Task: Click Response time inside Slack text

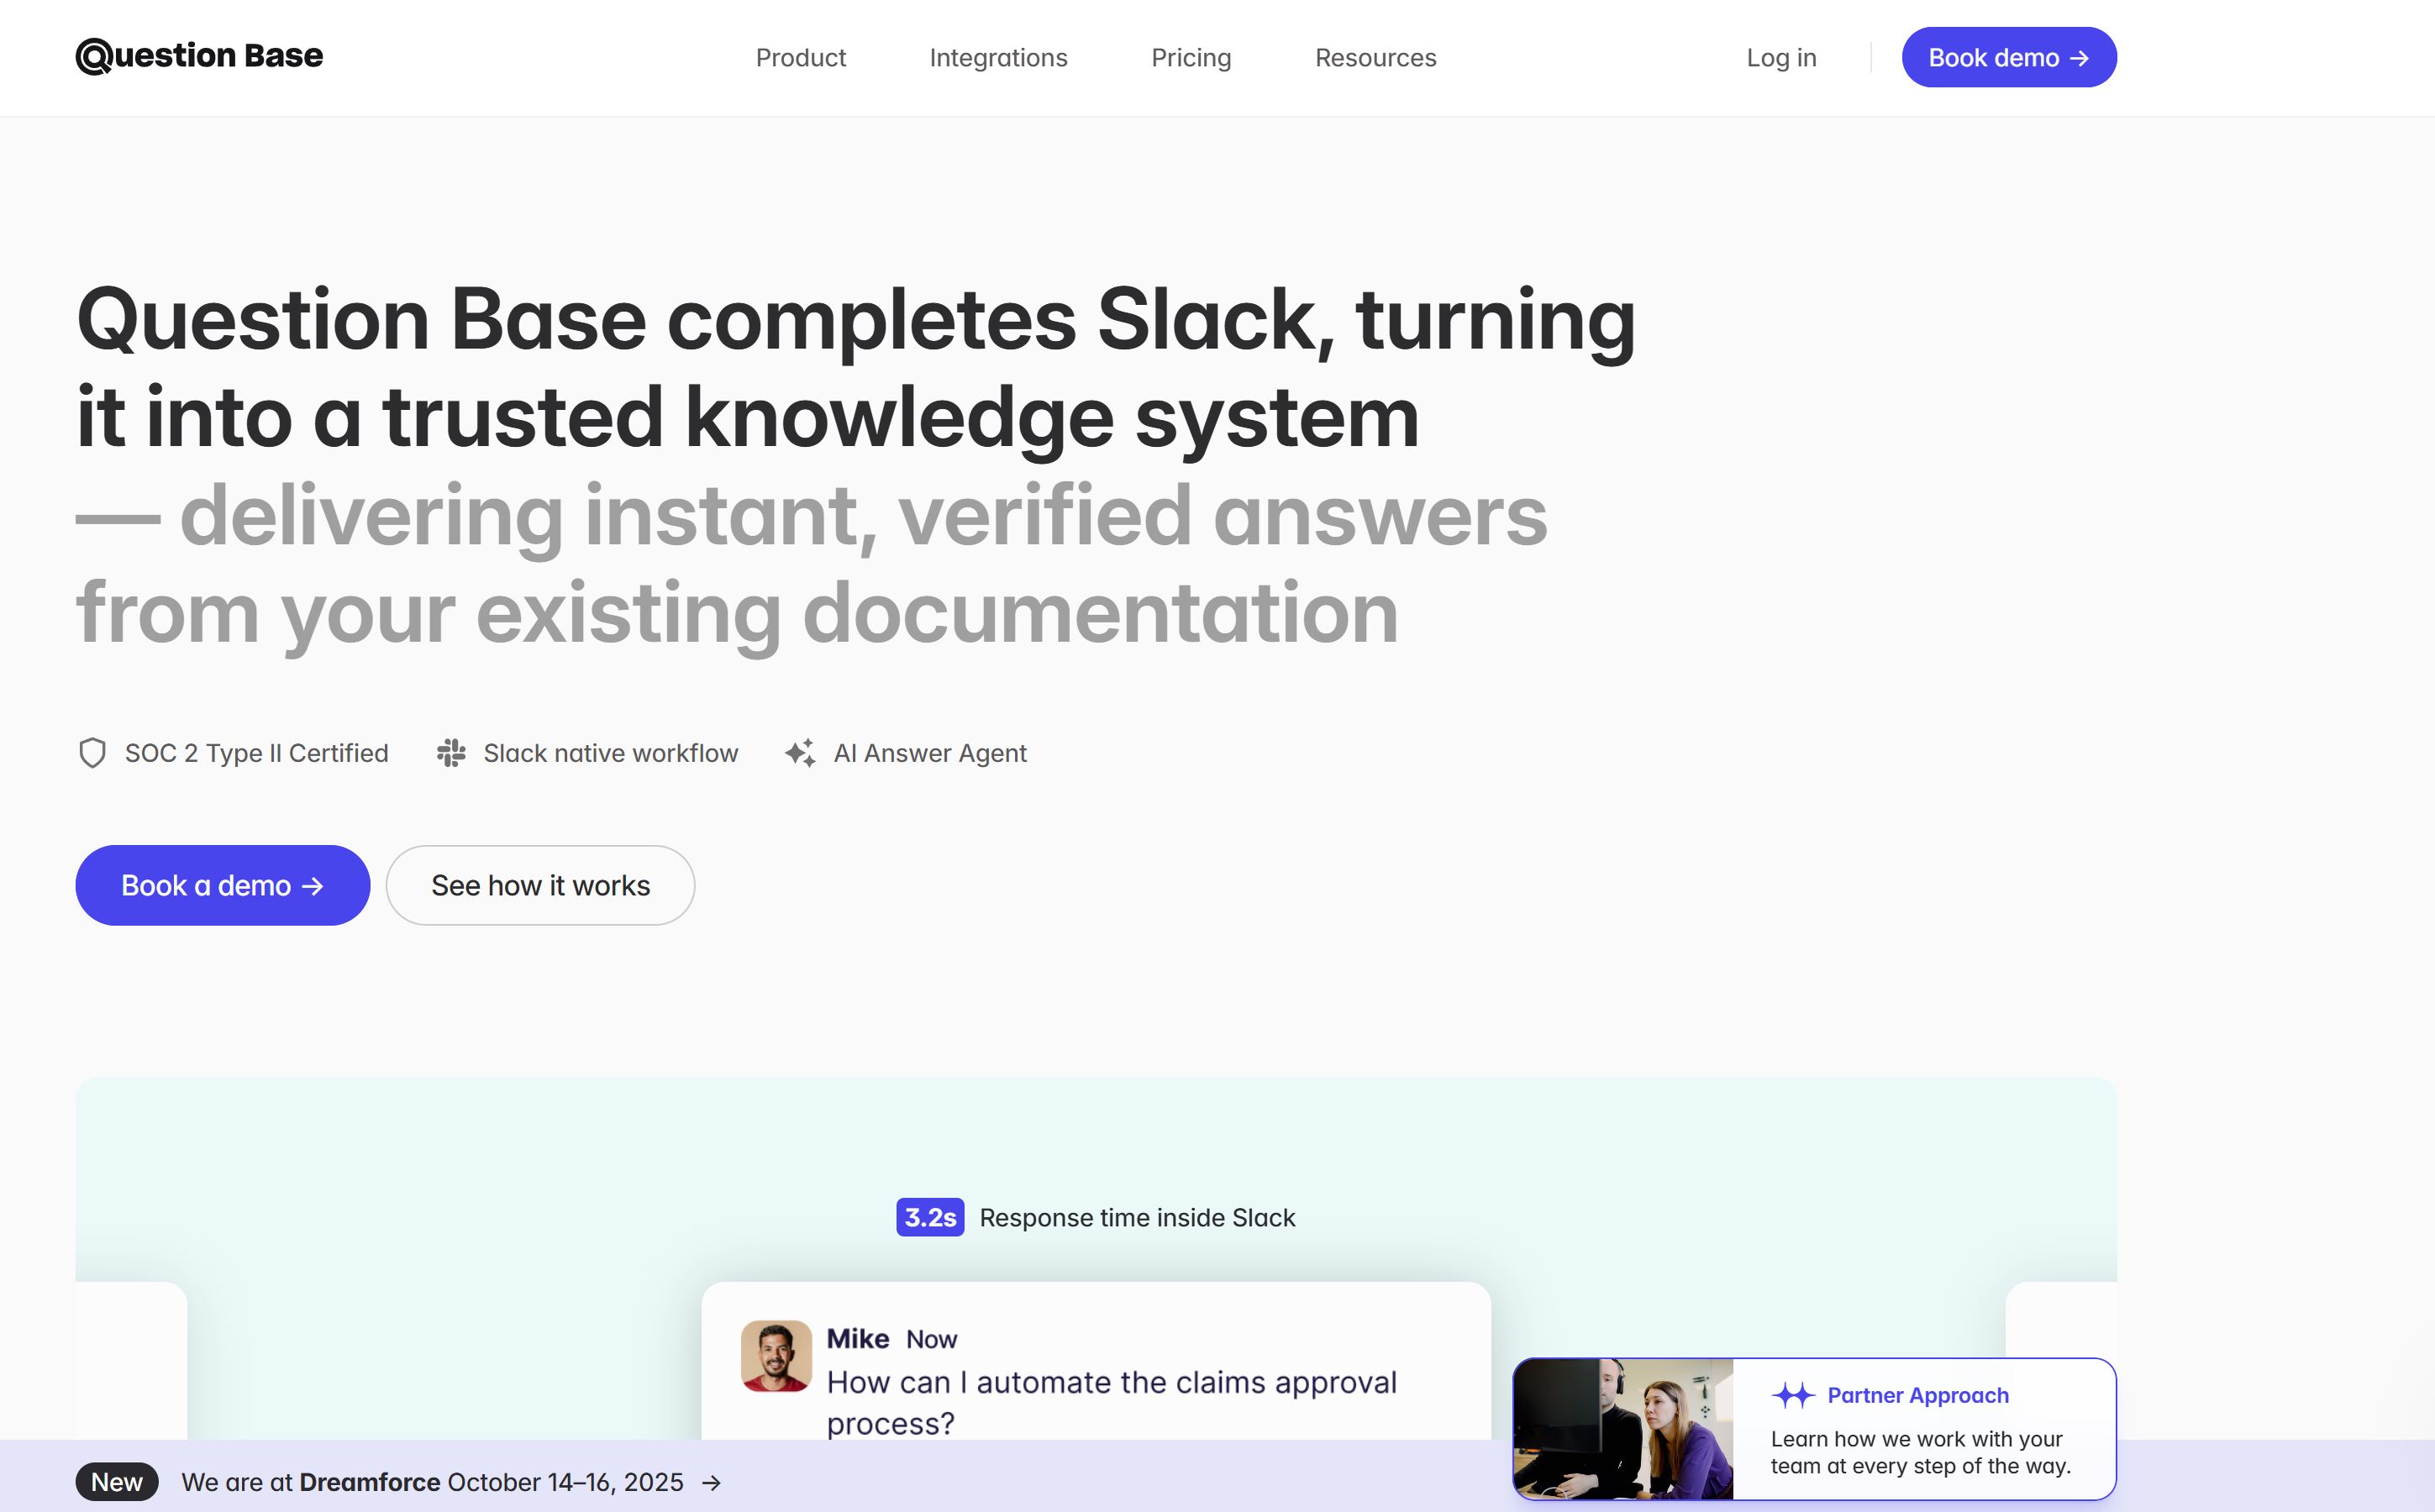Action: (x=1137, y=1217)
